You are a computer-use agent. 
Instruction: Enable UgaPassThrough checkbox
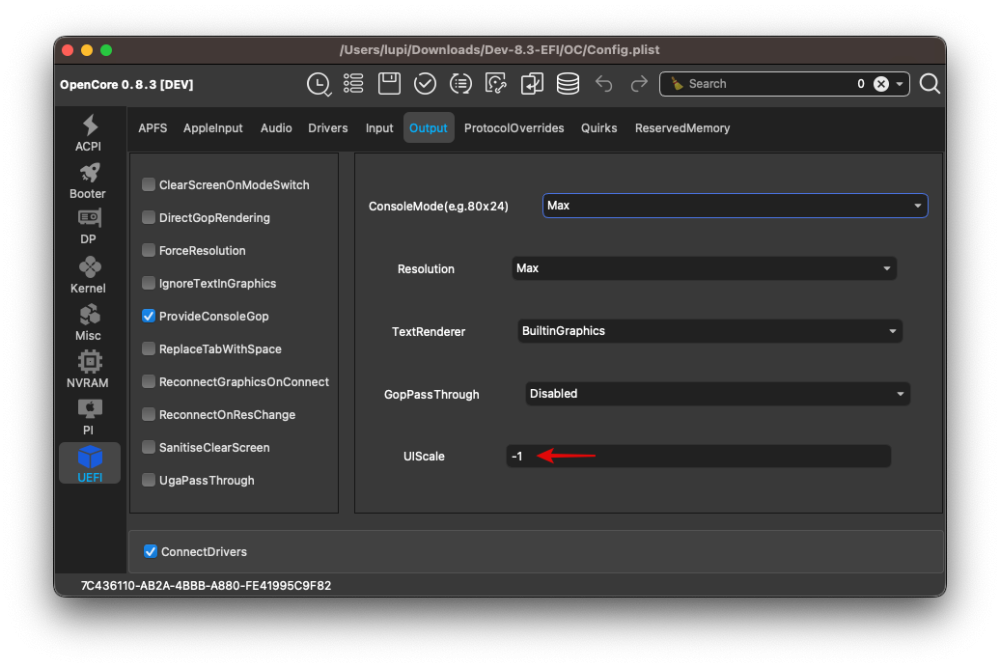click(x=148, y=480)
